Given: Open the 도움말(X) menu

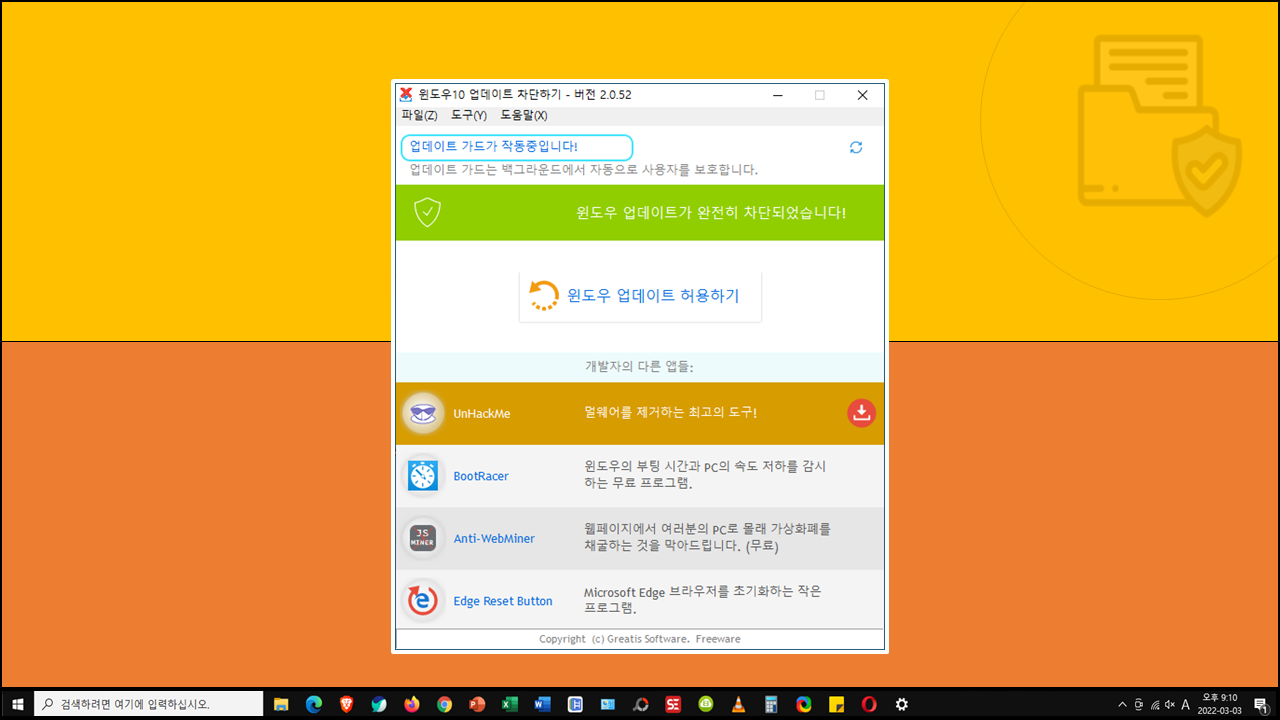Looking at the screenshot, I should pyautogui.click(x=524, y=116).
